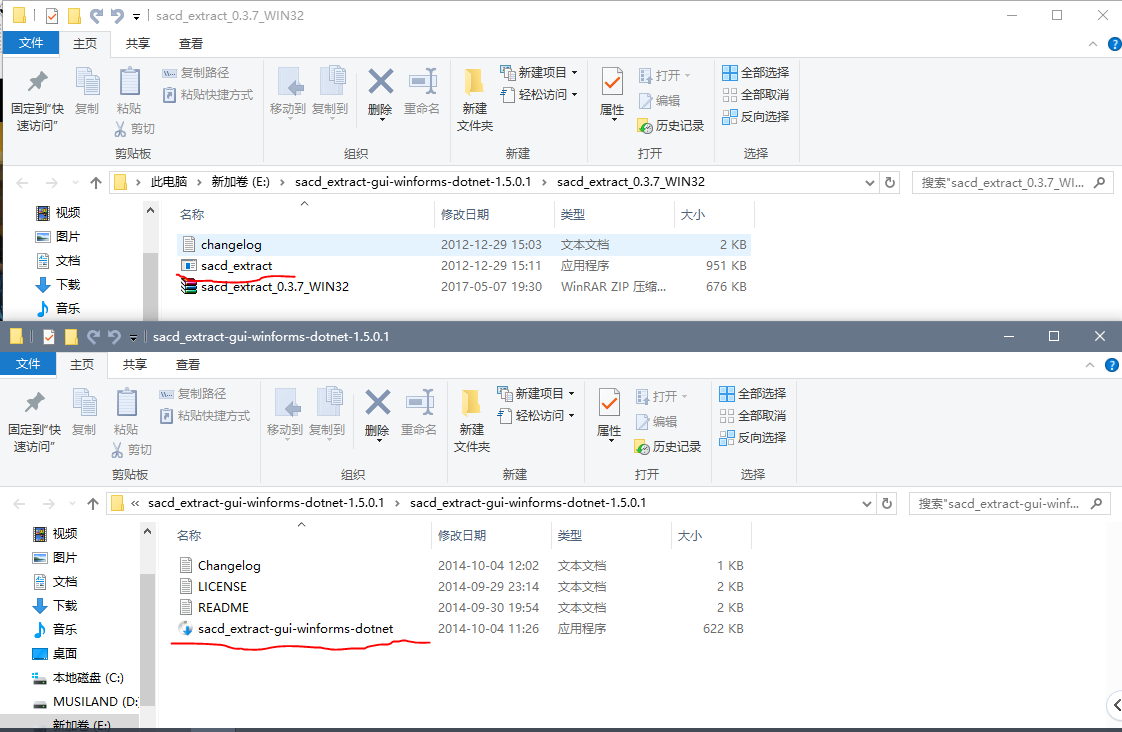Click the 移动到 (Move to) ribbon icon
The image size is (1122, 732).
click(288, 92)
